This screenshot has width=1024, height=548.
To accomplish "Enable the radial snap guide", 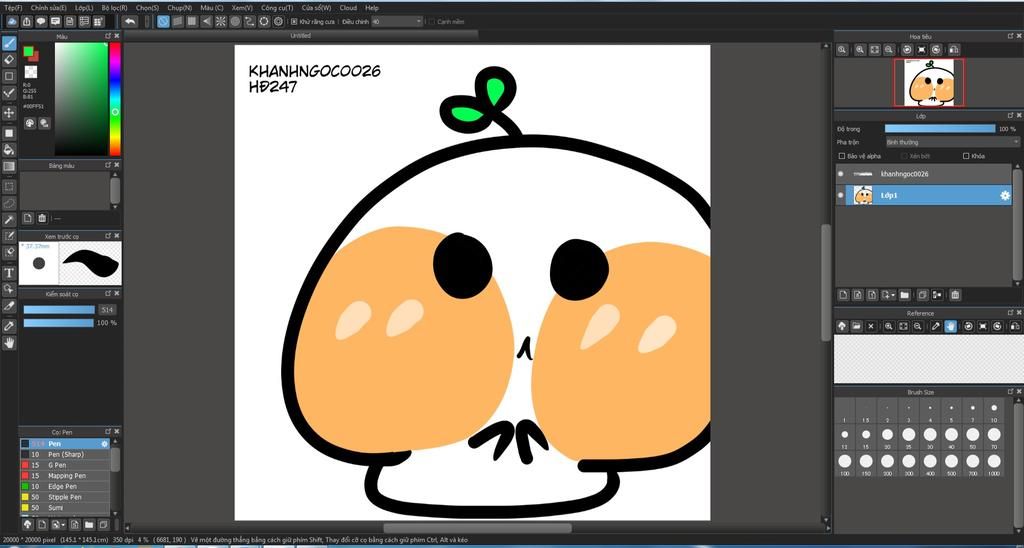I will pyautogui.click(x=221, y=22).
